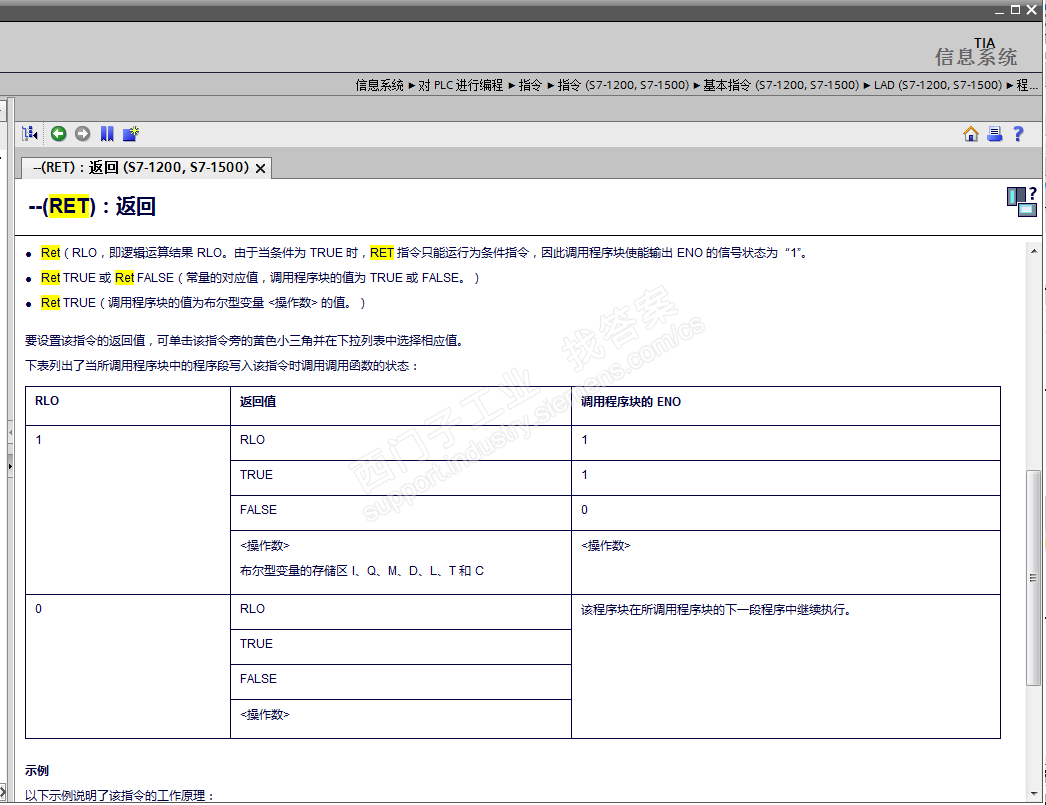Go to the help home page

971,134
